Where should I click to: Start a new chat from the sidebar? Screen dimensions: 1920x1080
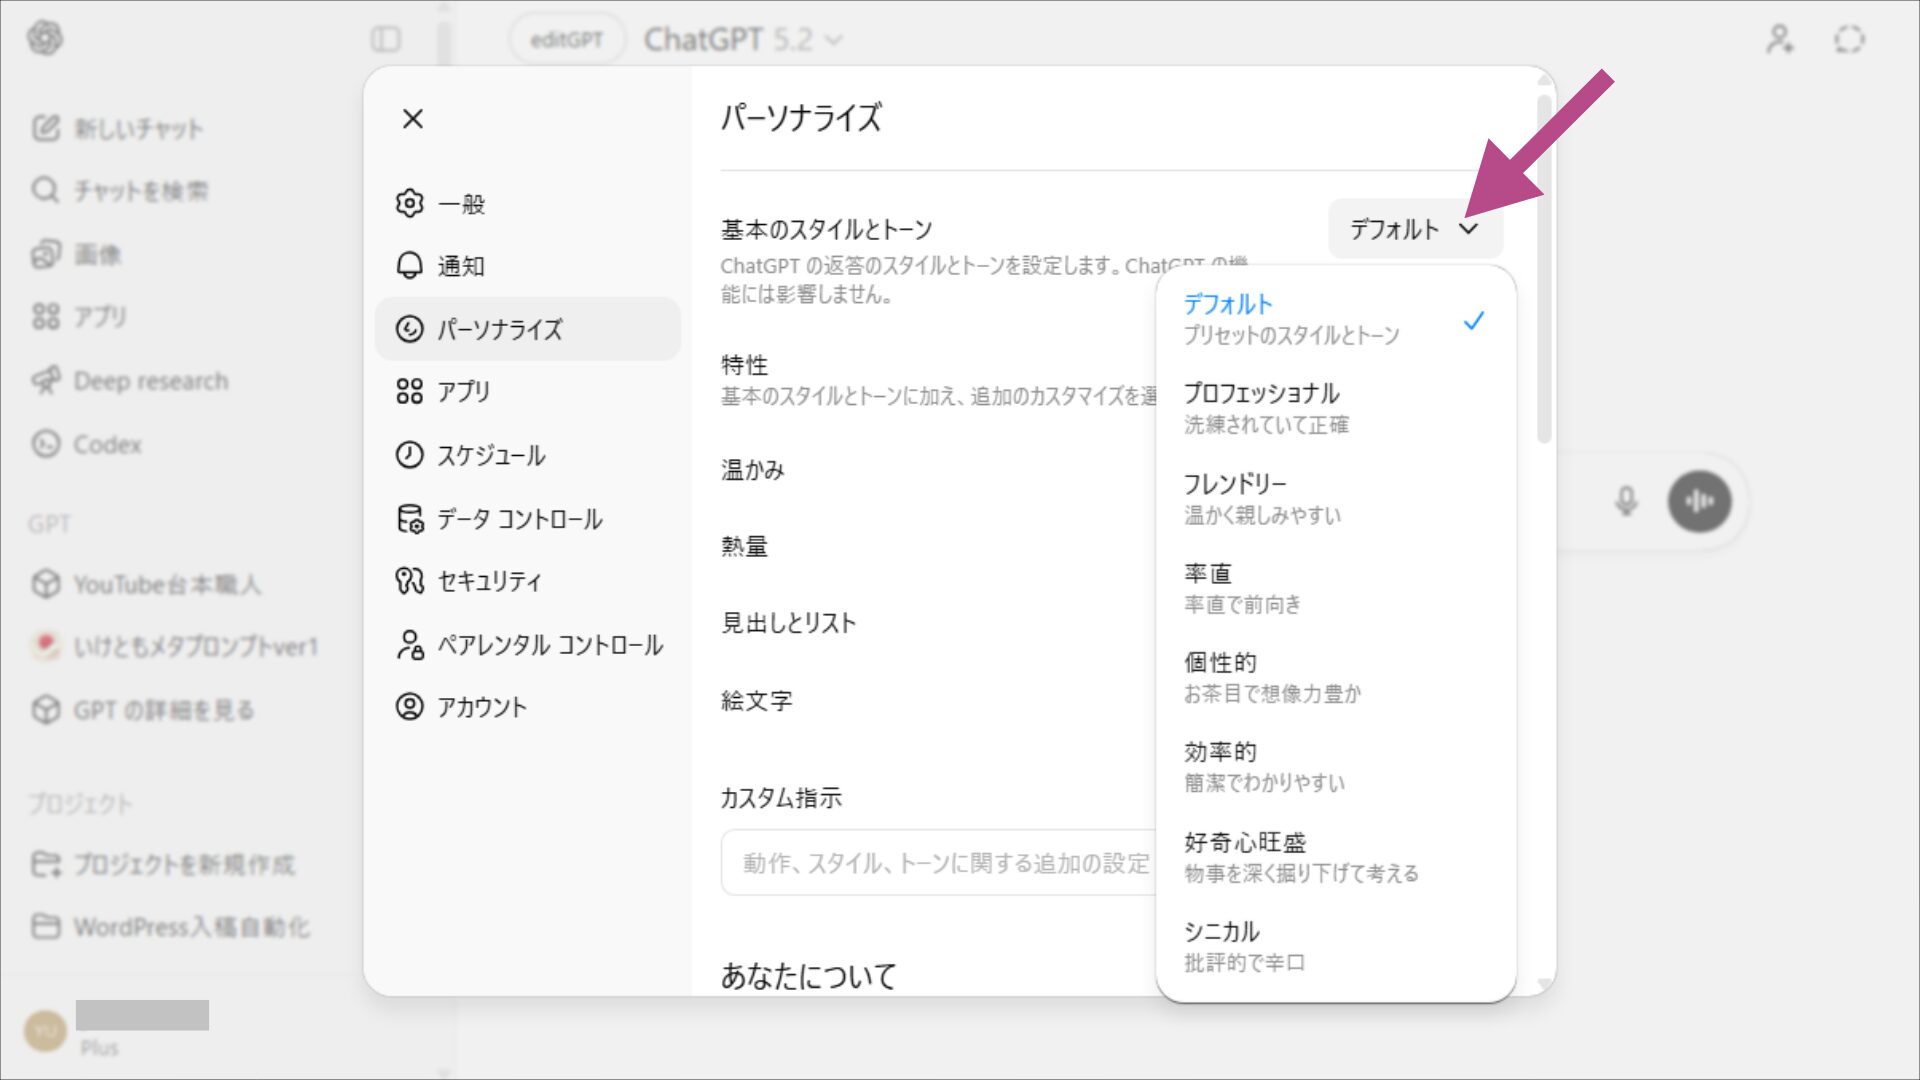click(x=137, y=128)
